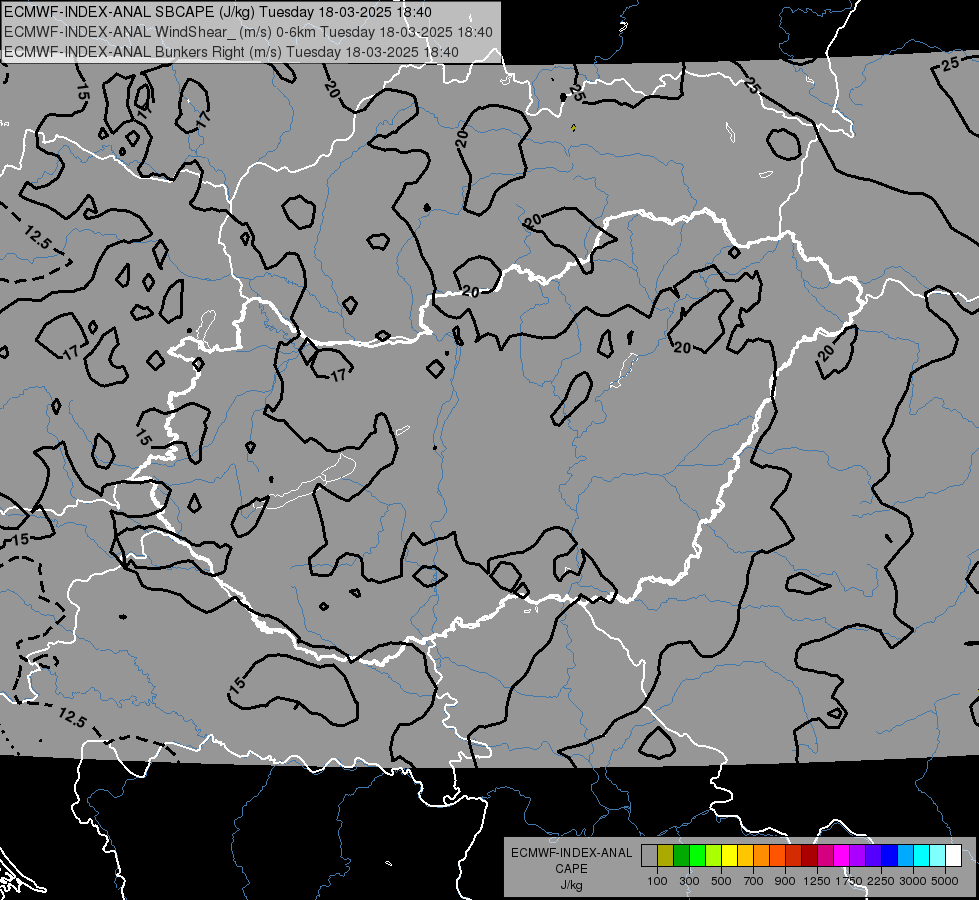The image size is (979, 900).
Task: Click the 100 tick value in legend
Action: 657,881
